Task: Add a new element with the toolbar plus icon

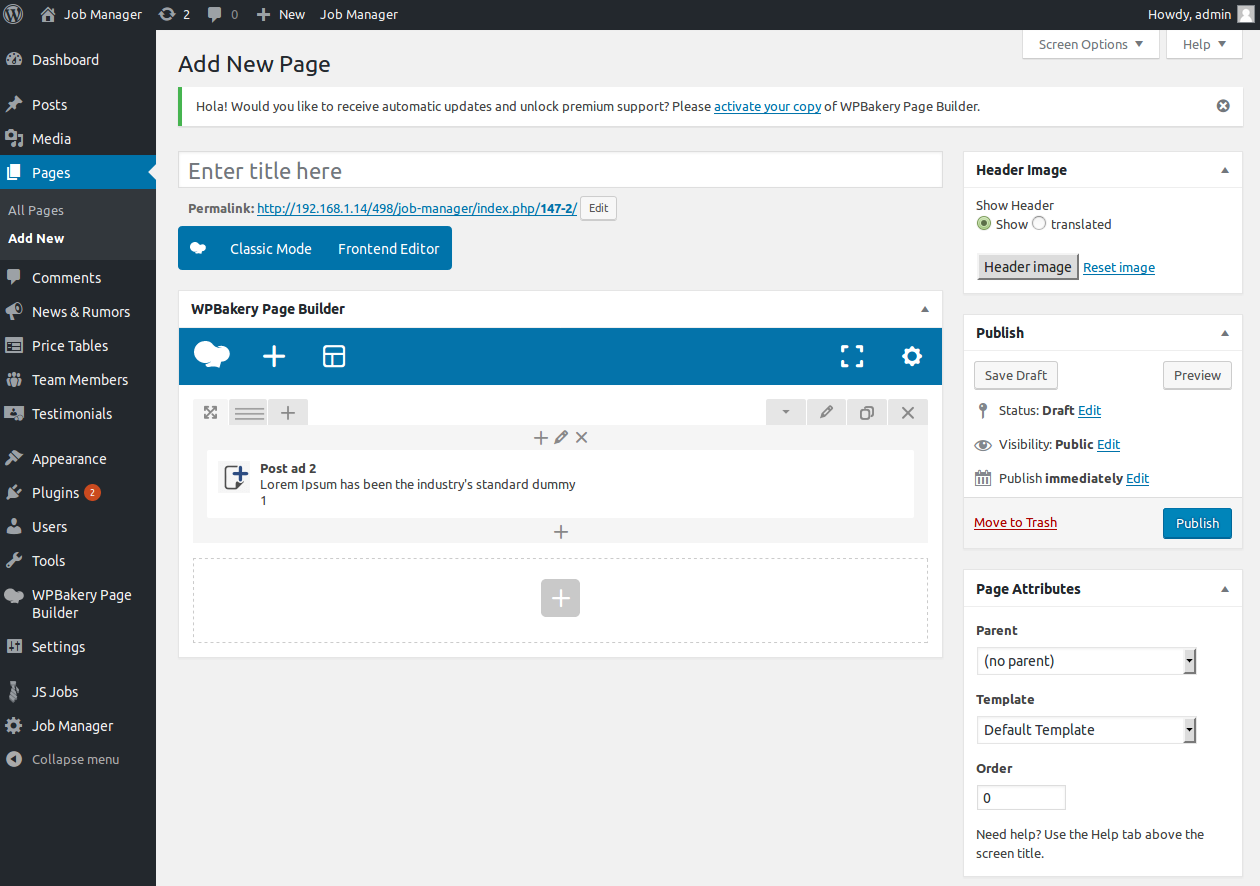Action: tap(274, 356)
